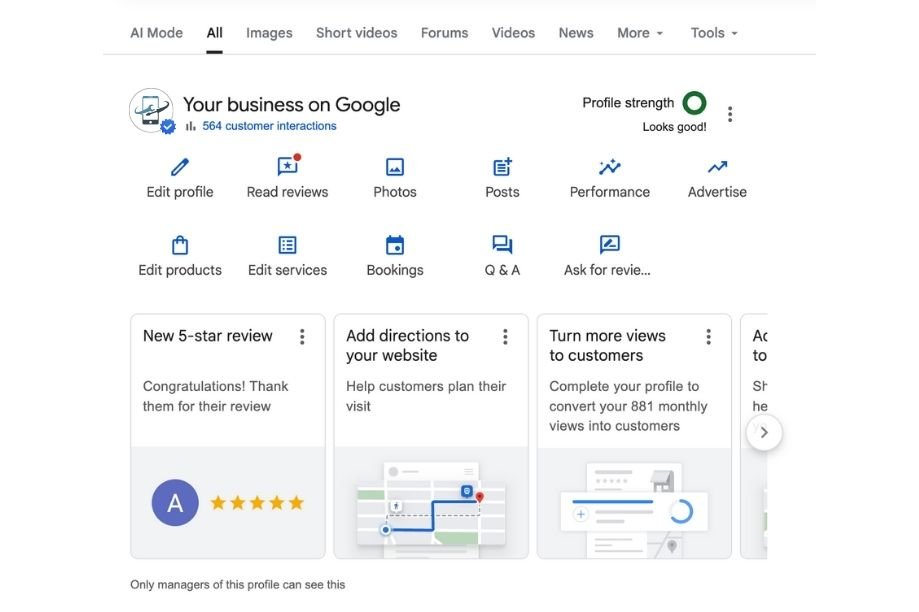This screenshot has height=612, width=919.
Task: Click 'Congratulations! Thank them' description text
Action: click(215, 396)
